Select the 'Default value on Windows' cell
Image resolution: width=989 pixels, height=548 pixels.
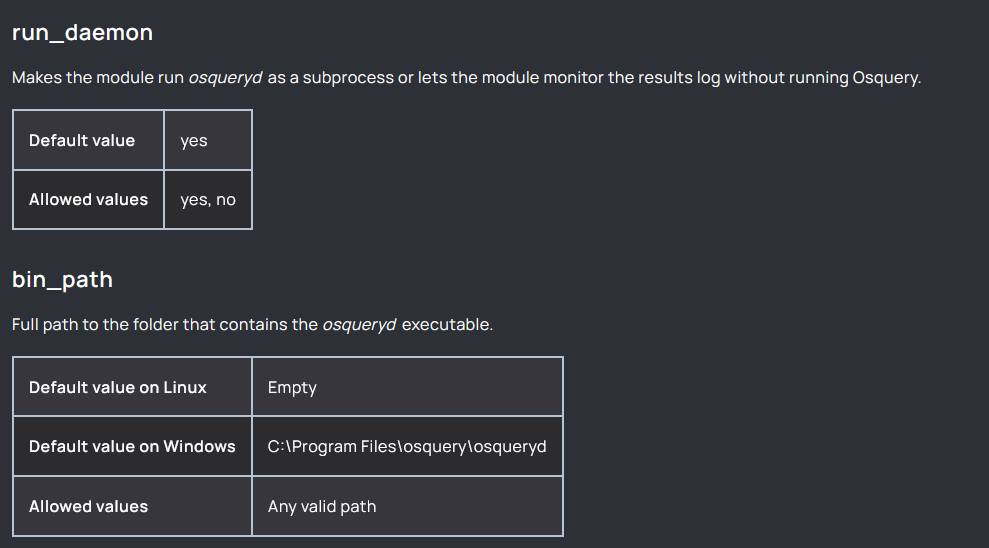pyautogui.click(x=132, y=446)
